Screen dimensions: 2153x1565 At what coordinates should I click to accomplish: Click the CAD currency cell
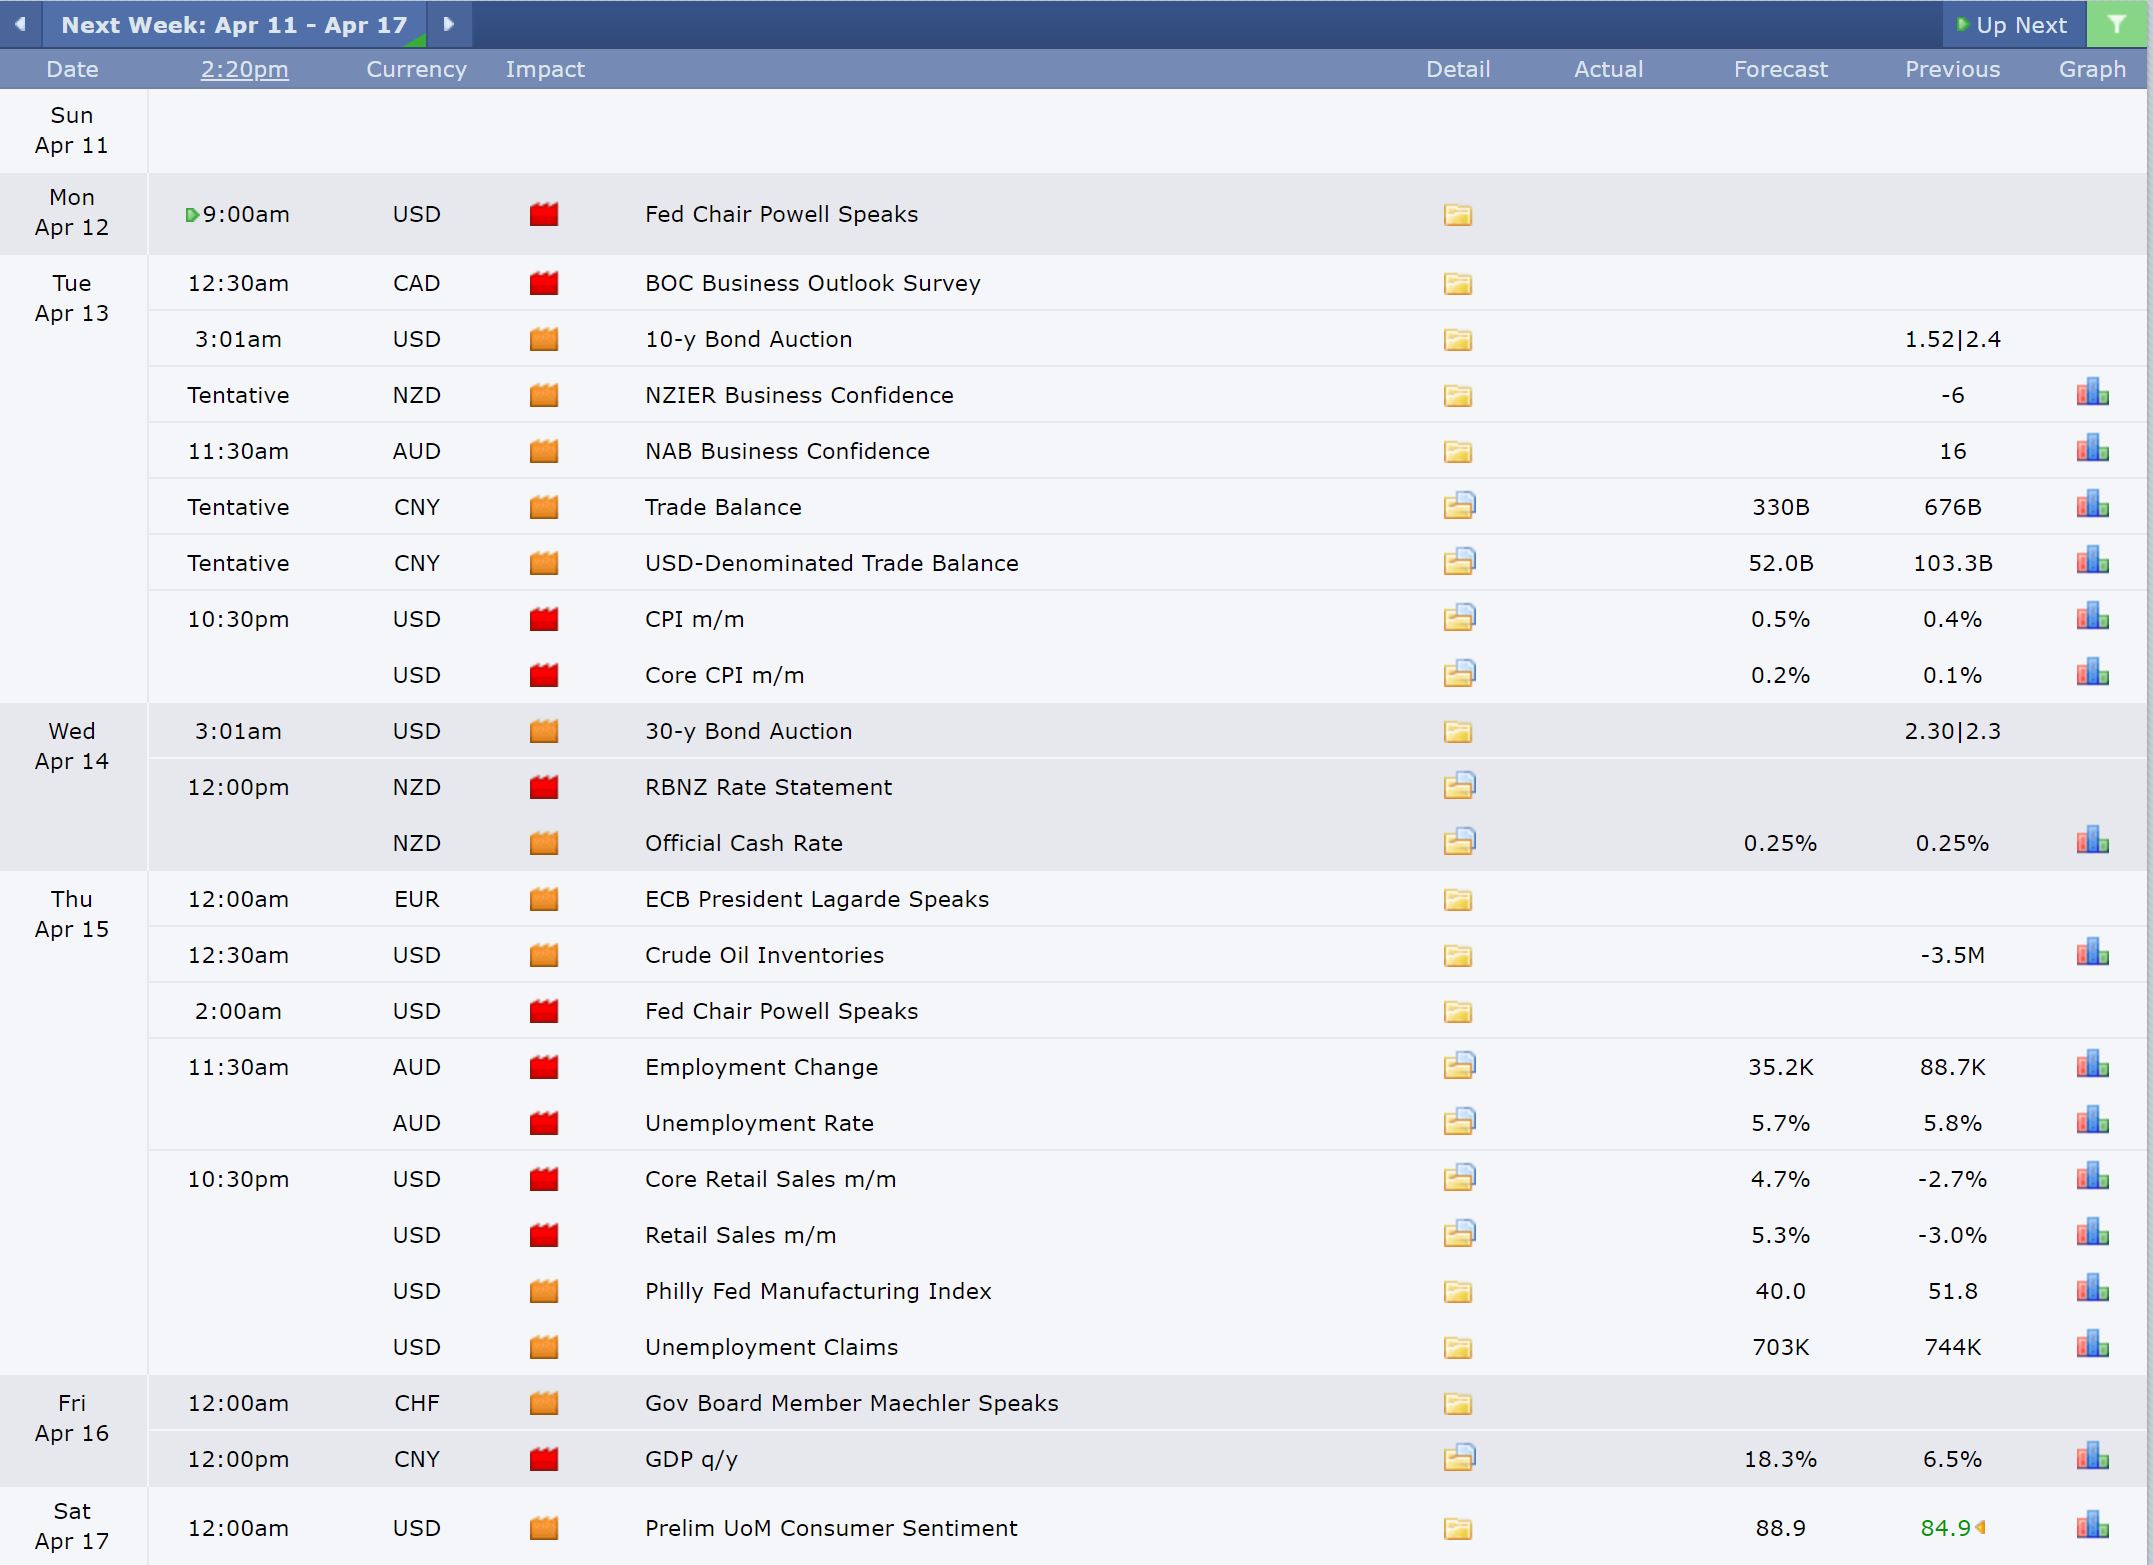[416, 283]
